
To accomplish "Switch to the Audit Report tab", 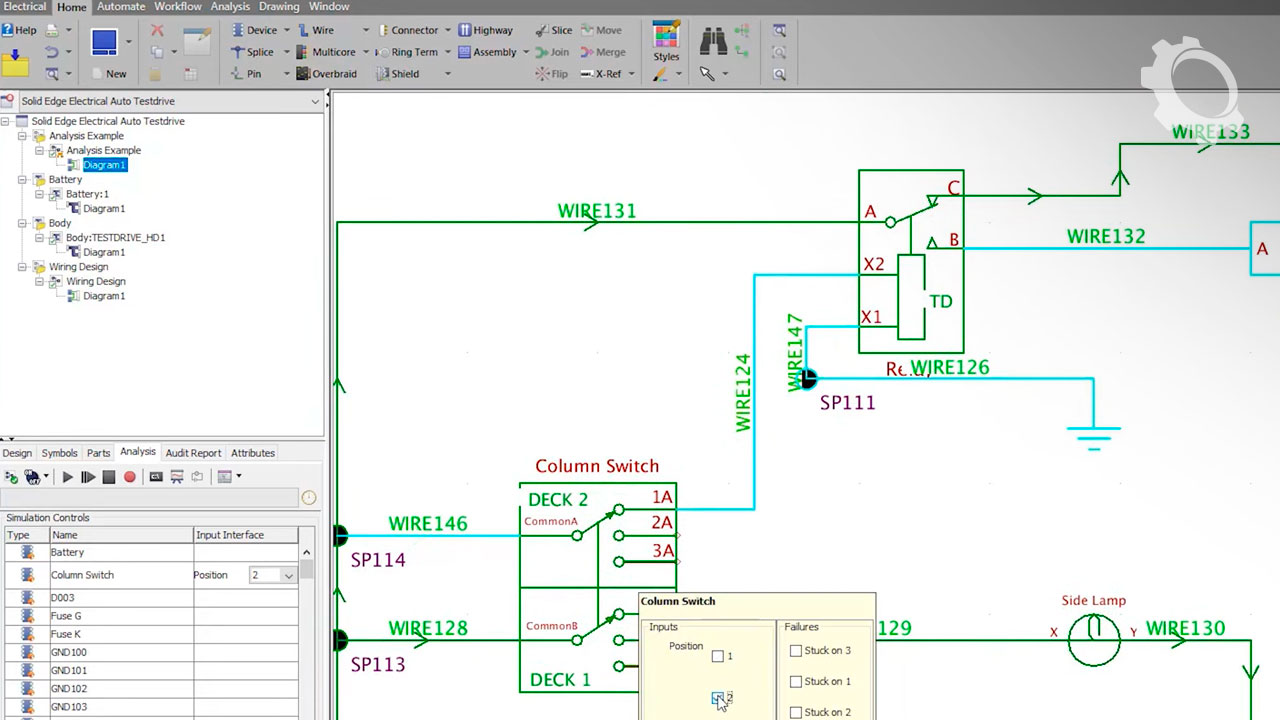I will click(x=193, y=453).
